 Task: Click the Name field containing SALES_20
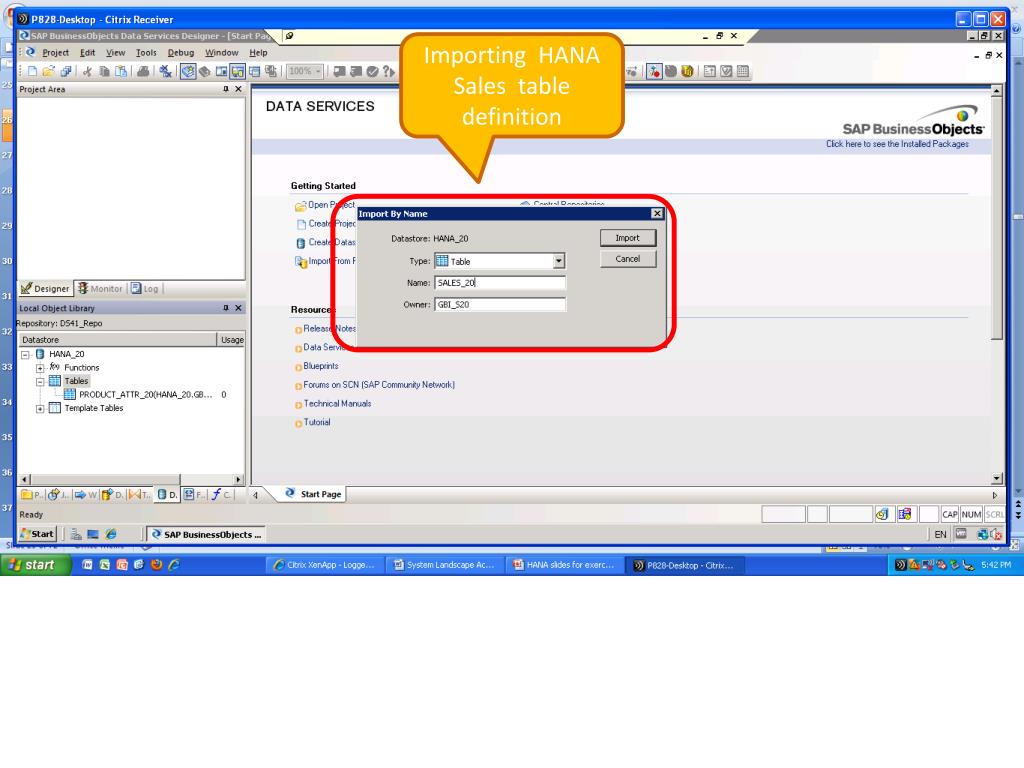point(500,283)
